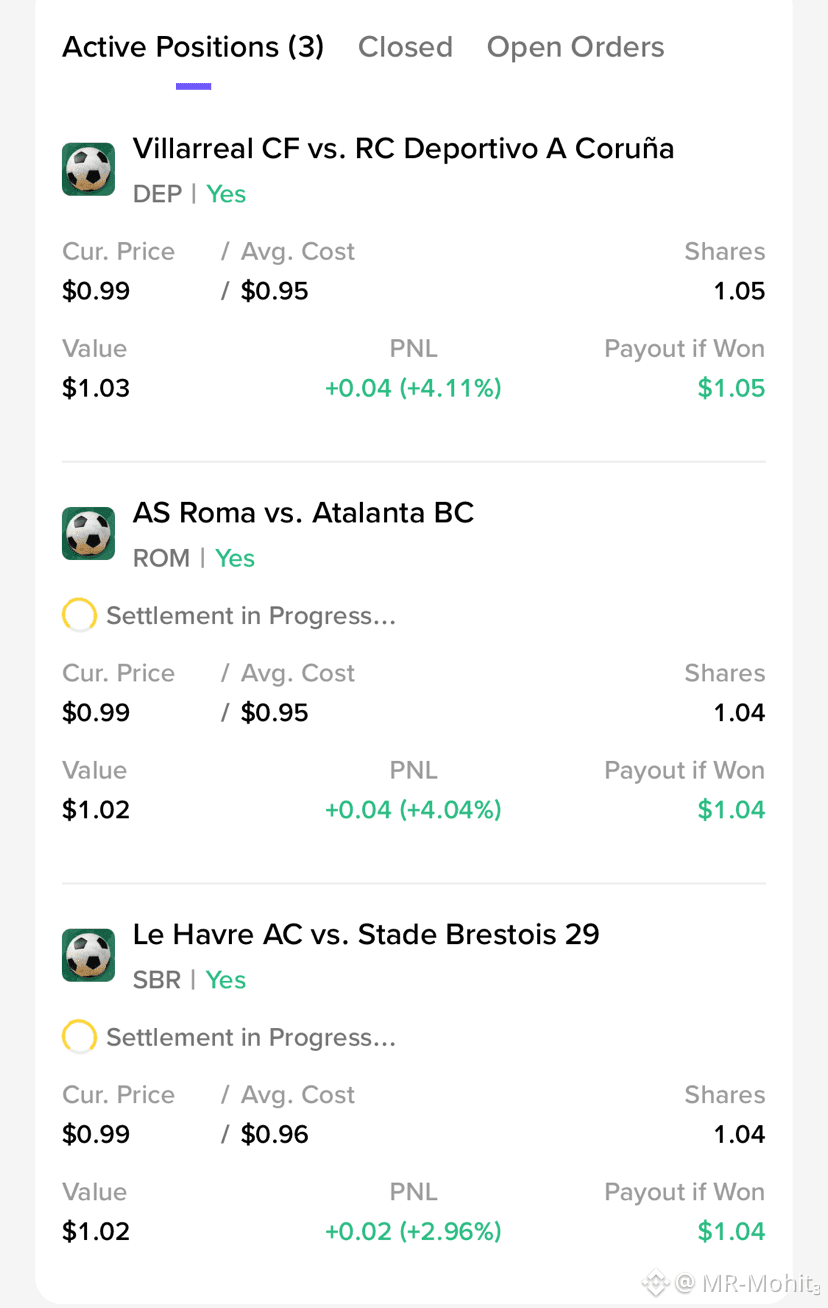
Task: Tap the soccer ball icon for Villarreal match
Action: [89, 169]
